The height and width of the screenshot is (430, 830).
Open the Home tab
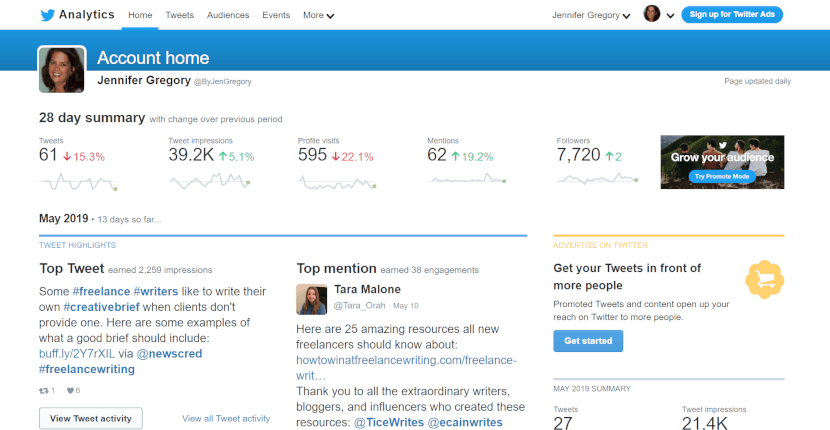tap(140, 15)
